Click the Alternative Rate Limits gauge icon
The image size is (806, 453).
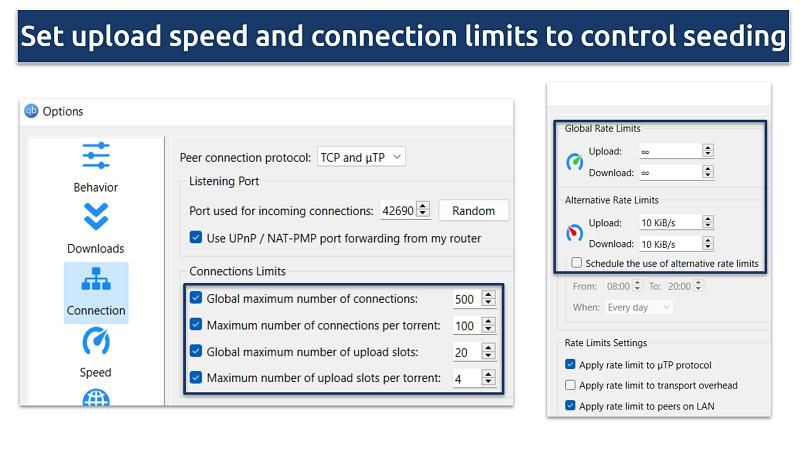574,232
